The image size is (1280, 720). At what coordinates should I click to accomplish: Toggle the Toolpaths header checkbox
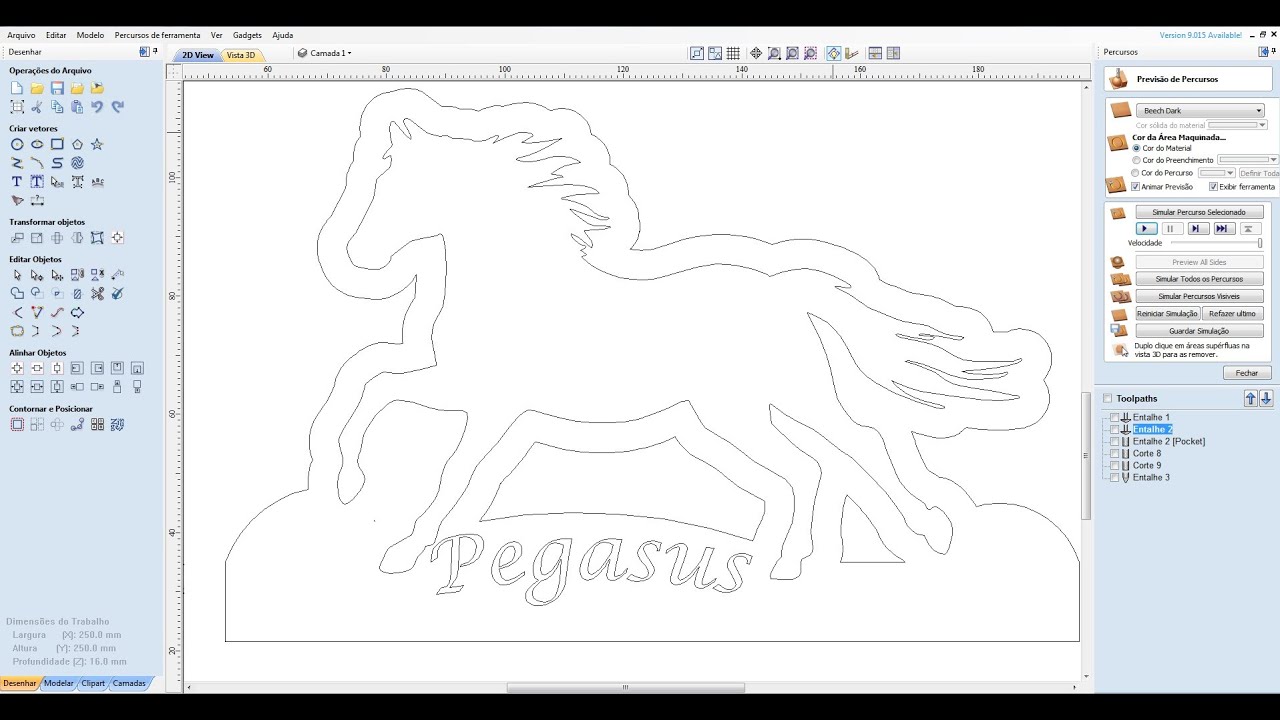click(x=1107, y=398)
